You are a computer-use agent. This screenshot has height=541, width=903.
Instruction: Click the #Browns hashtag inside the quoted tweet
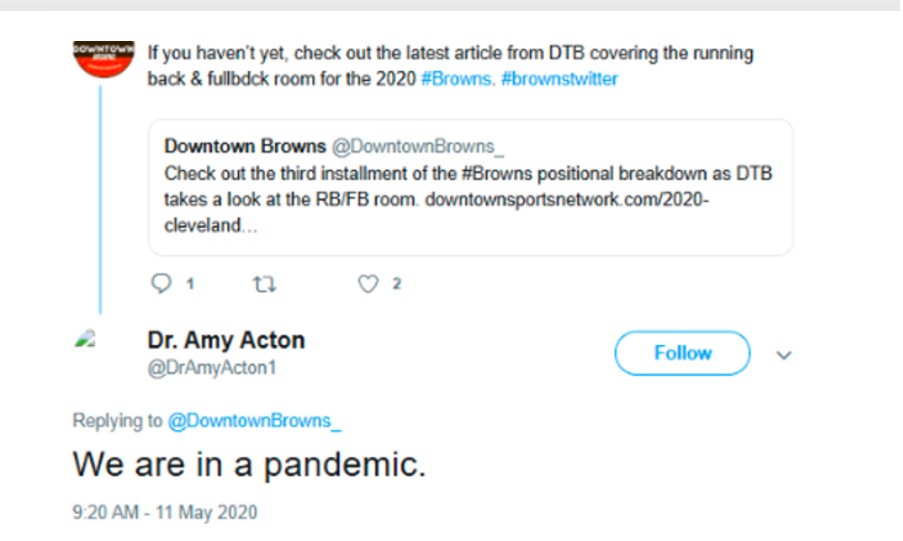500,173
